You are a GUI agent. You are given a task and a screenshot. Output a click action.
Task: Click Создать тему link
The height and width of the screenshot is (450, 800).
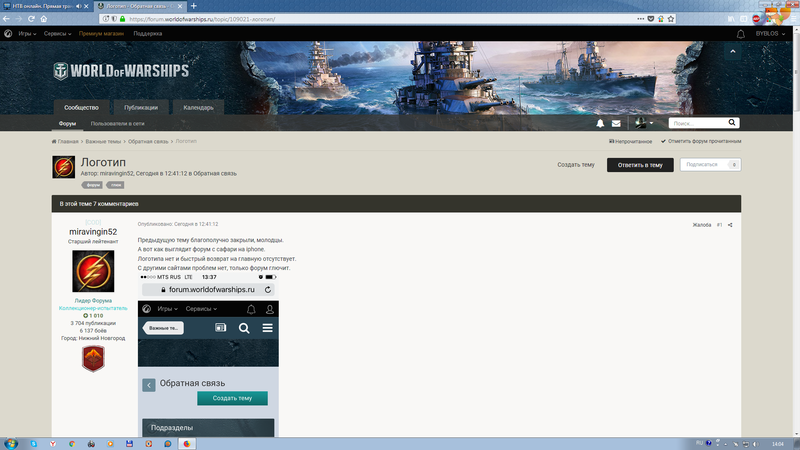click(576, 165)
